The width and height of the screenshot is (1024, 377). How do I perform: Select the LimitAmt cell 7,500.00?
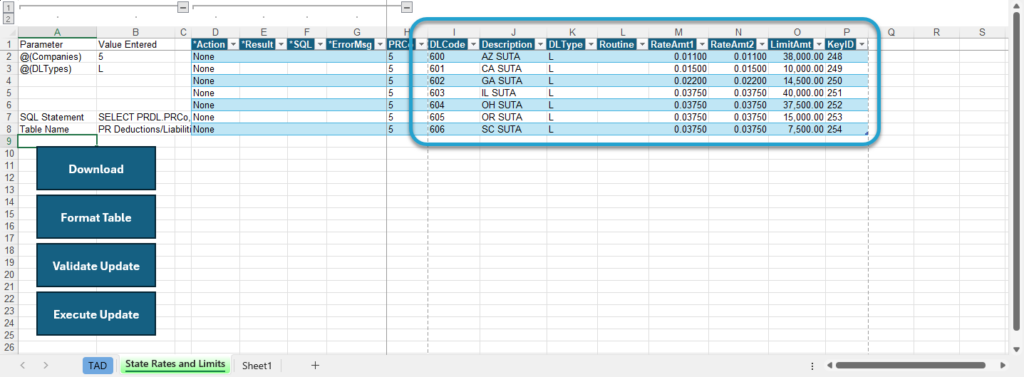click(797, 129)
